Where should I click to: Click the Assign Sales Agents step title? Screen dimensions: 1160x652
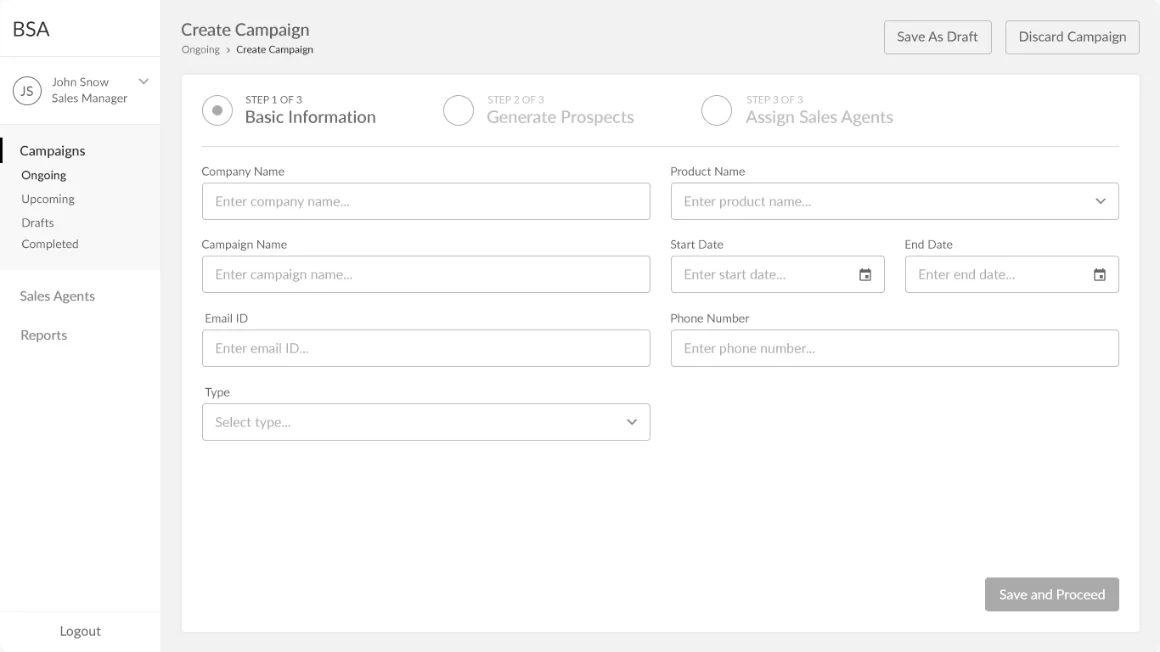(819, 117)
